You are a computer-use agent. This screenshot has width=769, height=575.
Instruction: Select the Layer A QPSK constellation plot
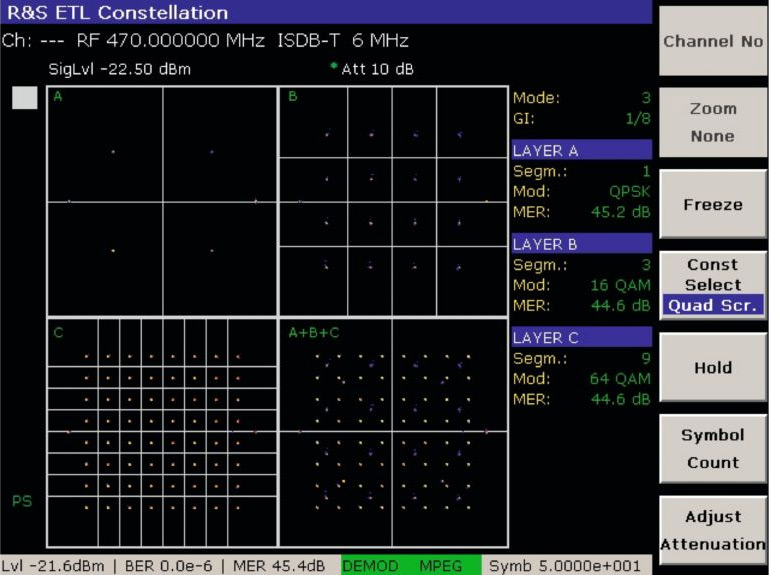(162, 201)
